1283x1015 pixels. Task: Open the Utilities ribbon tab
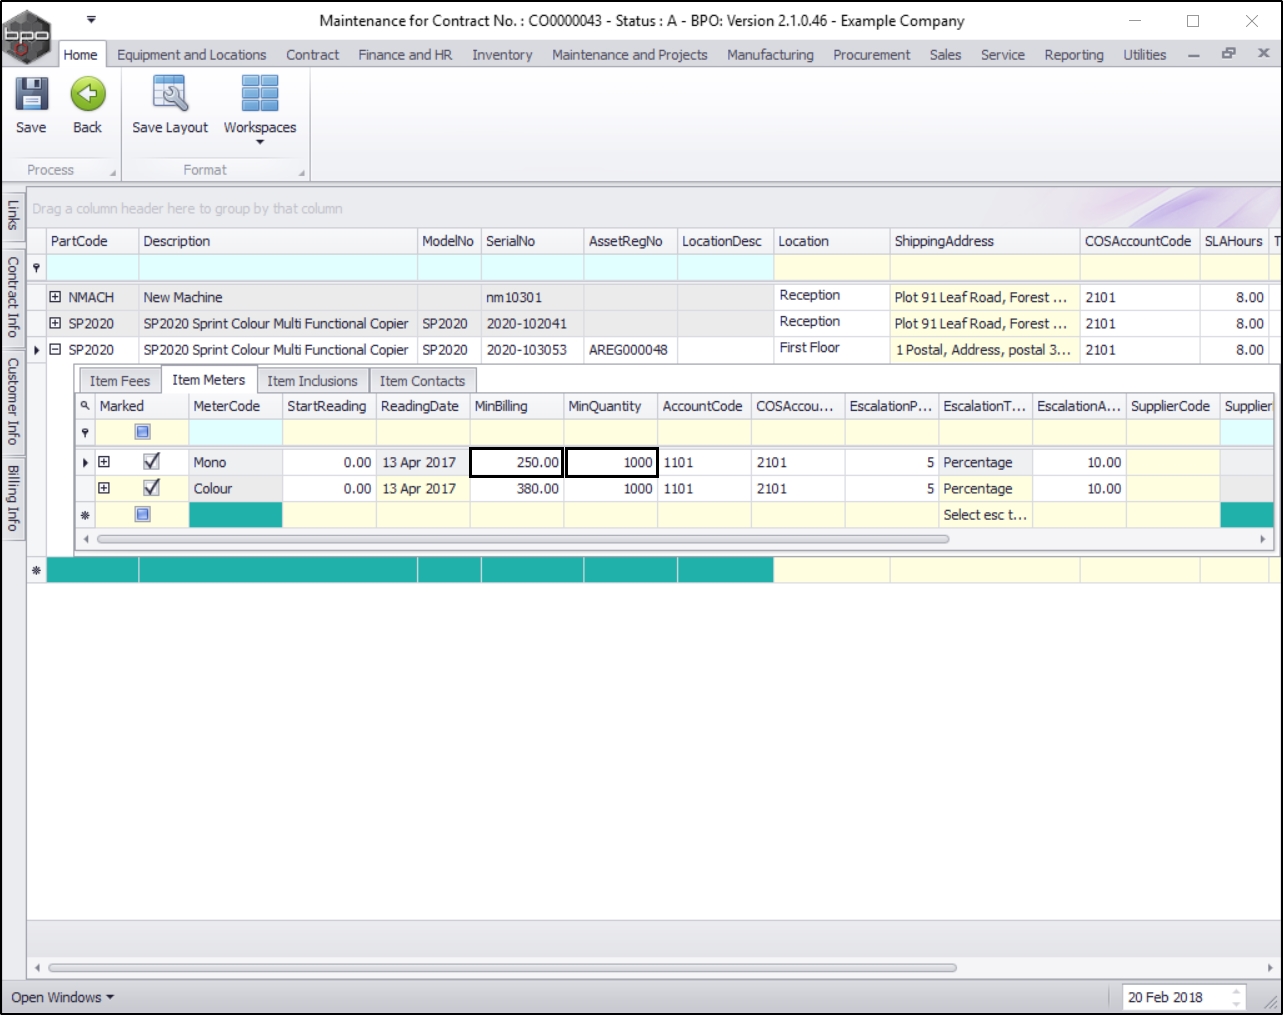1145,55
